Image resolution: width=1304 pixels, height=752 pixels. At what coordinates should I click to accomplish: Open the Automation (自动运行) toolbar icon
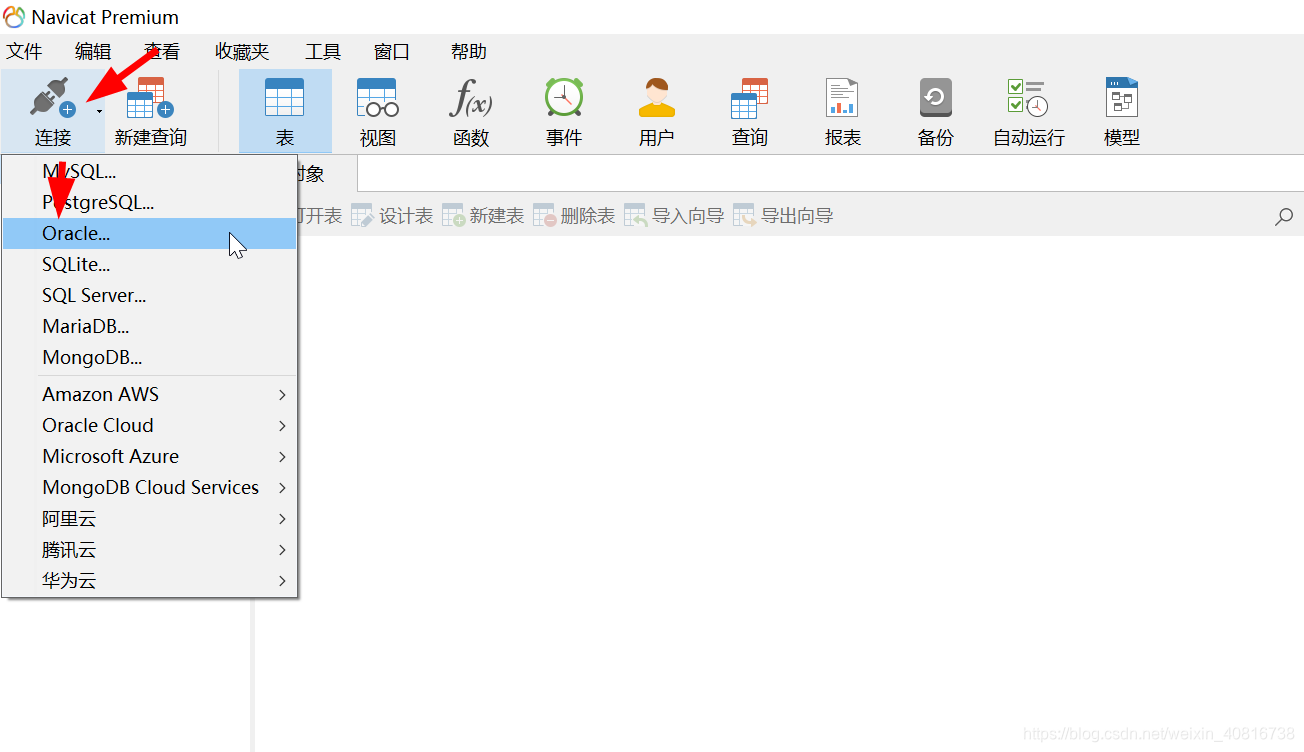(1028, 98)
